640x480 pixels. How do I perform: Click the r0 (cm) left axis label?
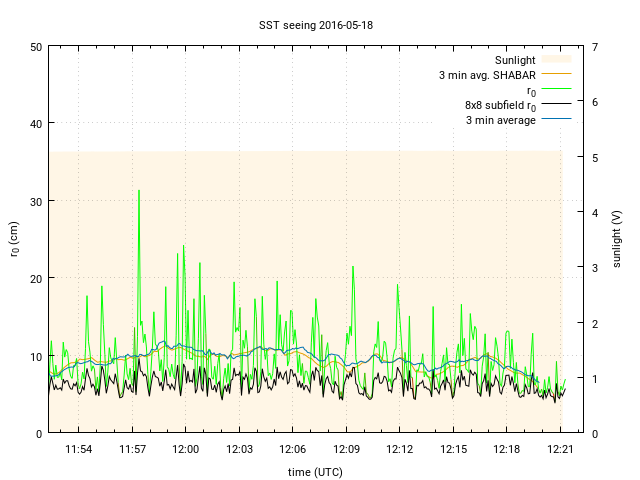(x=14, y=239)
